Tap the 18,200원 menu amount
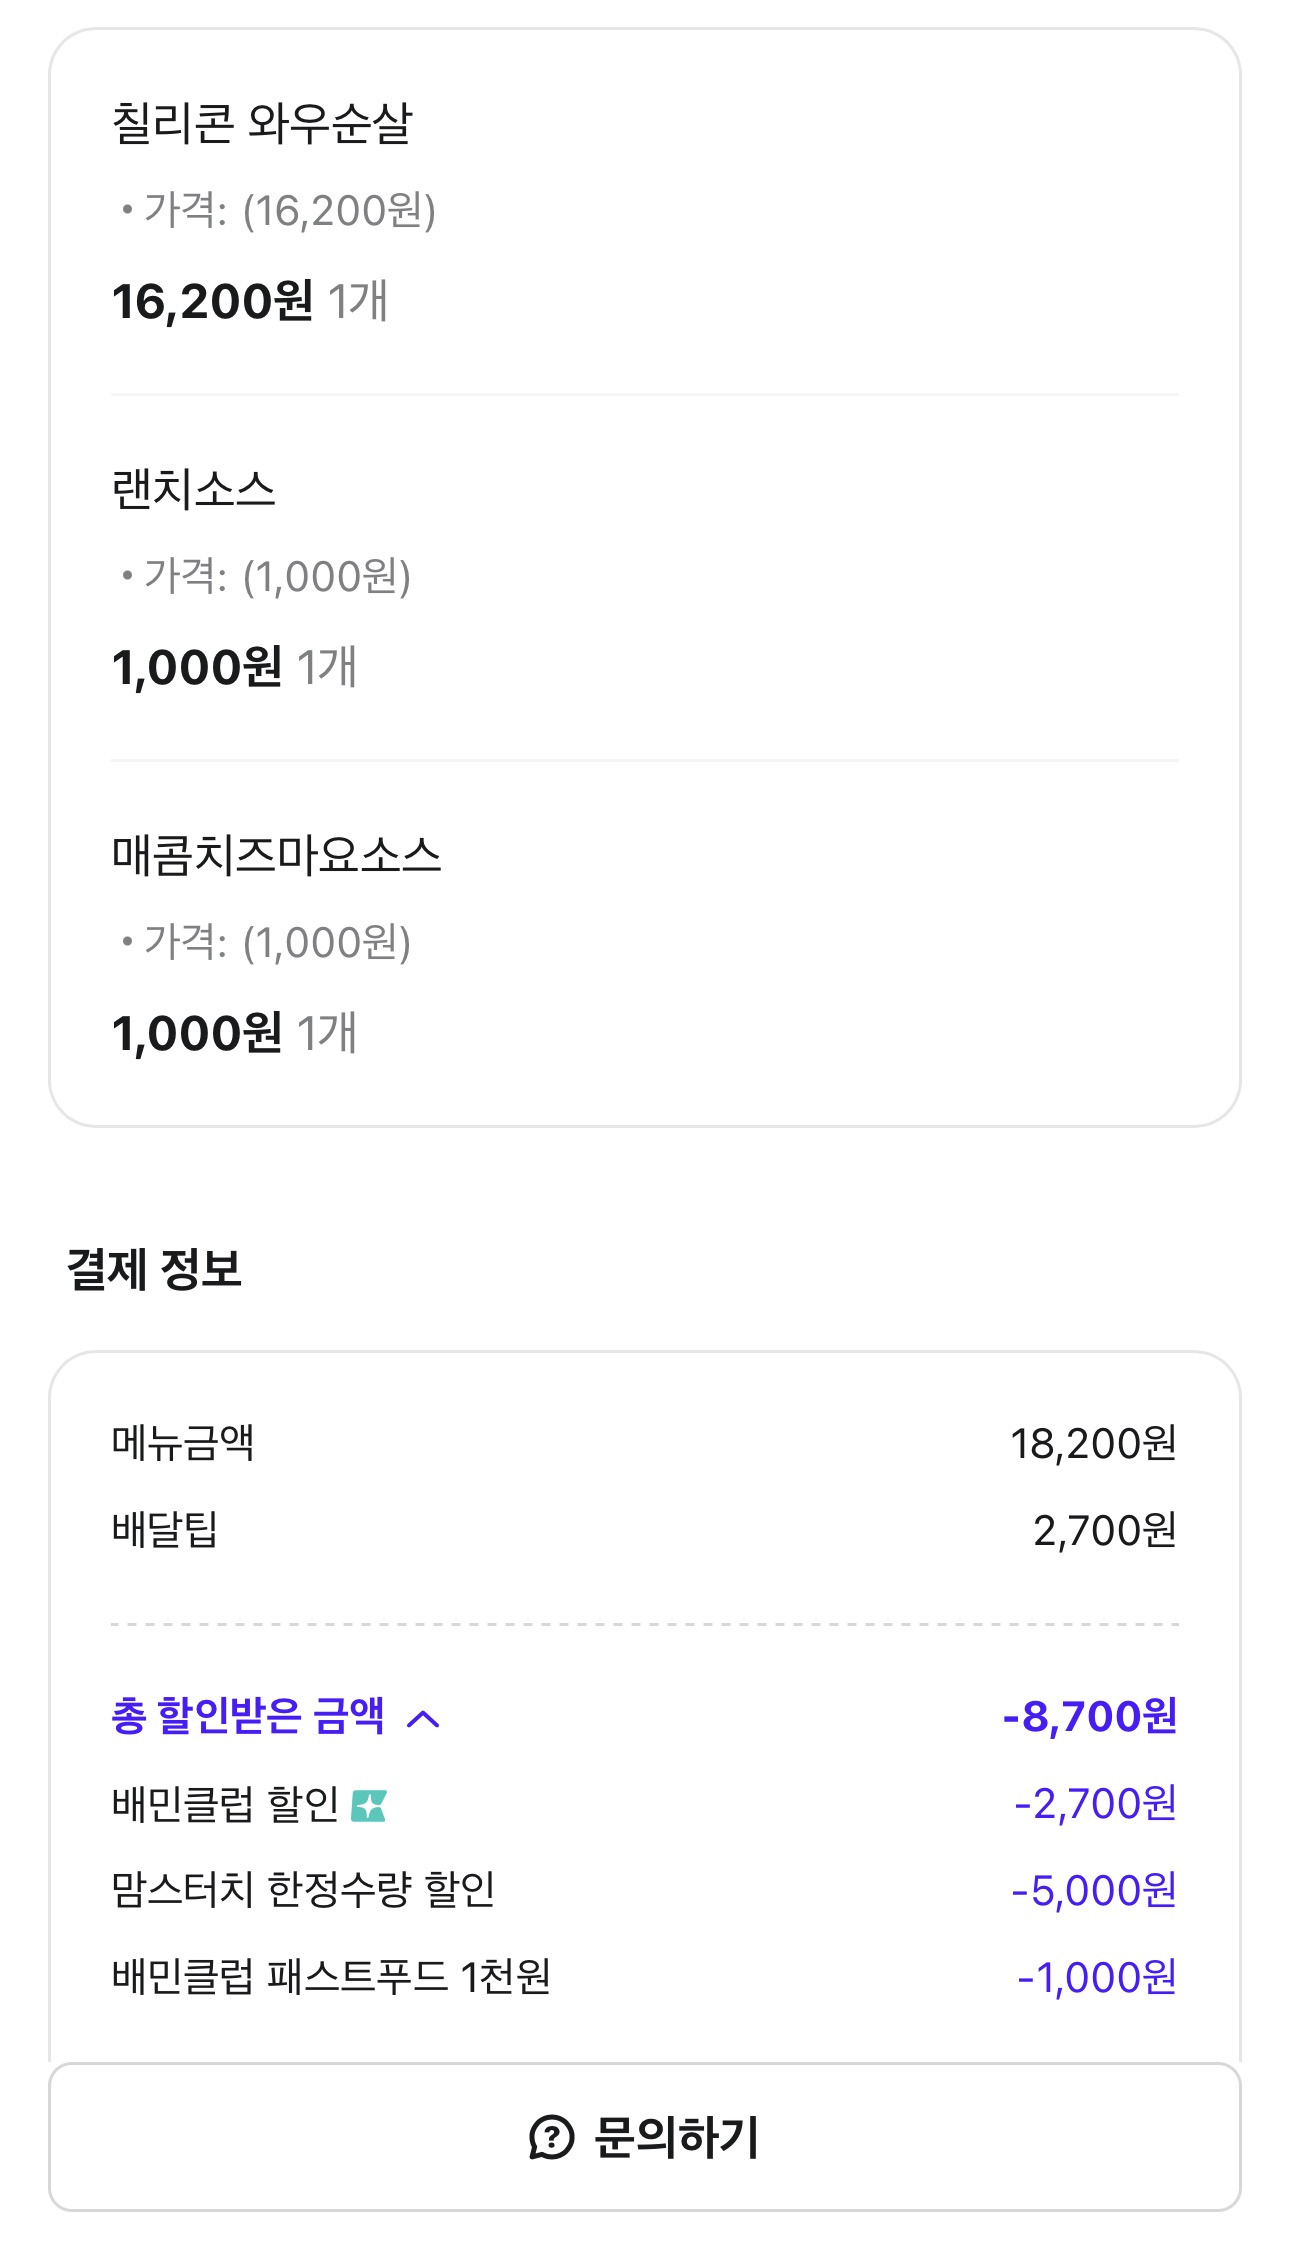This screenshot has height=2256, width=1290. (1093, 1444)
